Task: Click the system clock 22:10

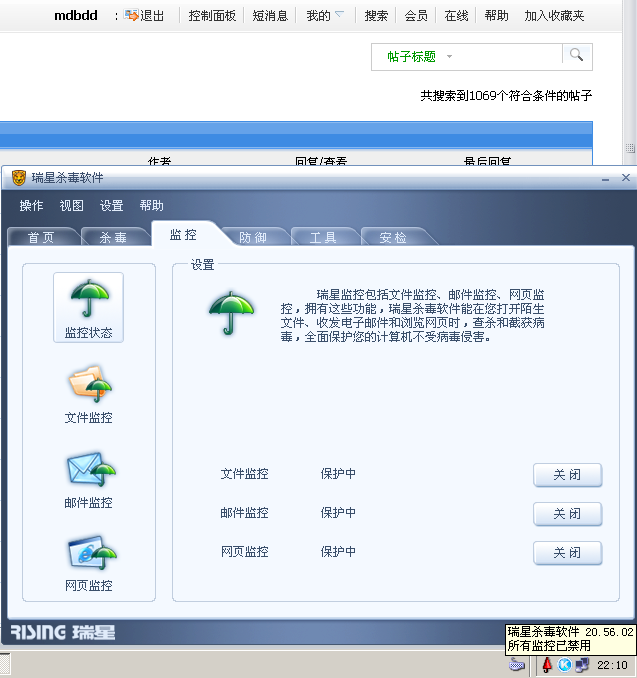Action: [x=612, y=665]
